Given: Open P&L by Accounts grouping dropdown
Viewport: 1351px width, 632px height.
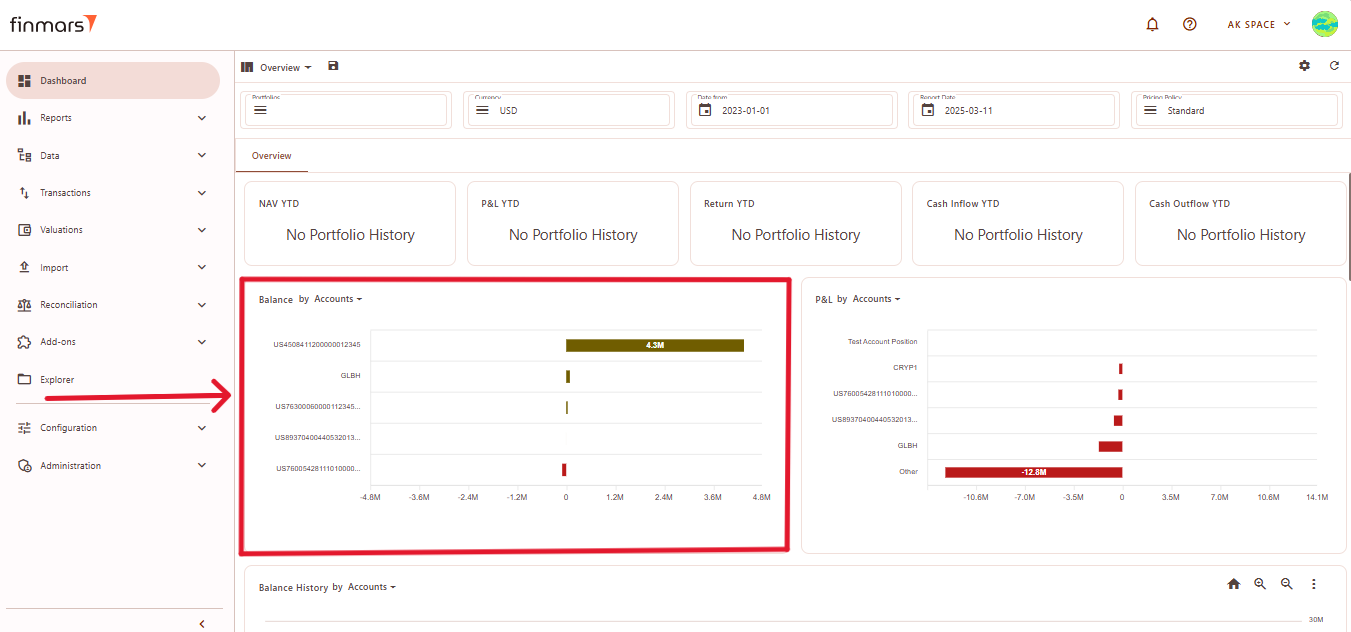Looking at the screenshot, I should [876, 299].
